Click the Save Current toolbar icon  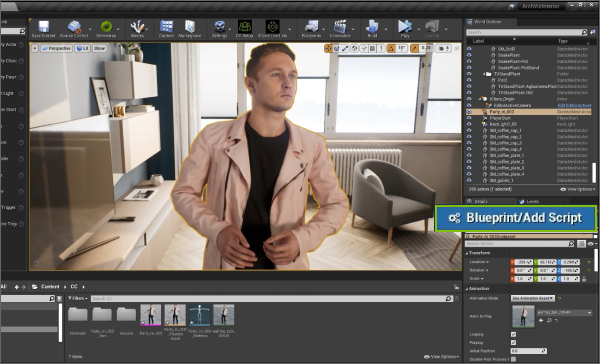[x=43, y=27]
